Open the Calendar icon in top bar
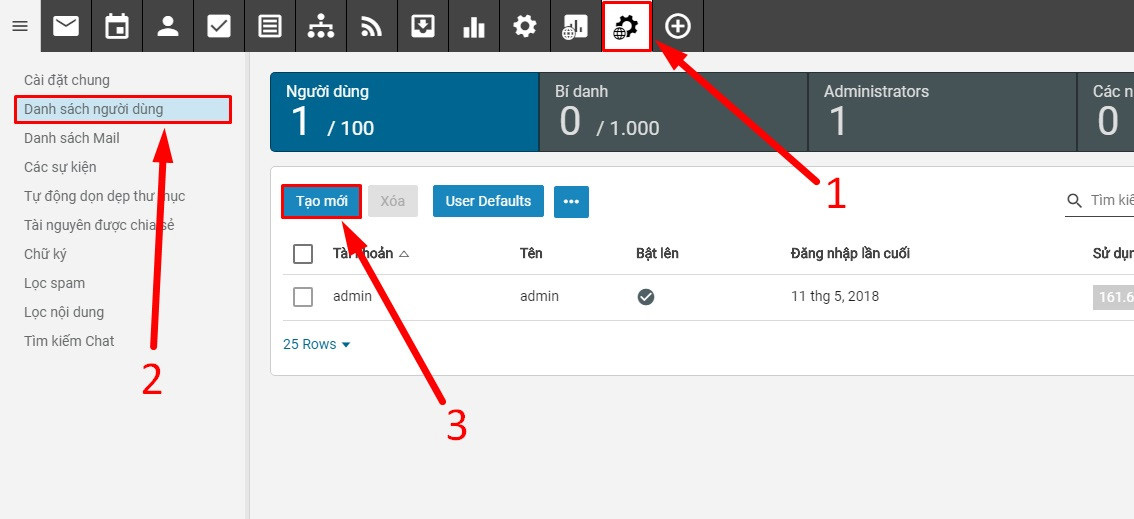 coord(117,26)
